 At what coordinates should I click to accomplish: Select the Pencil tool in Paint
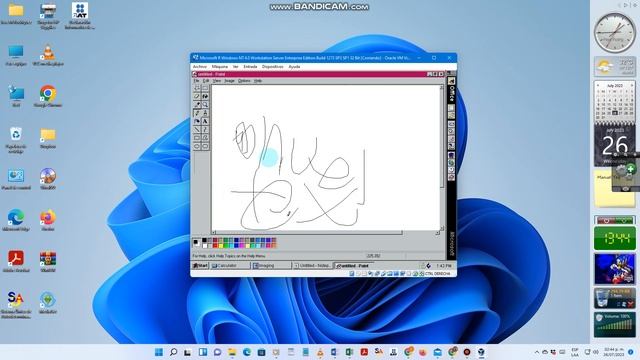(x=197, y=113)
